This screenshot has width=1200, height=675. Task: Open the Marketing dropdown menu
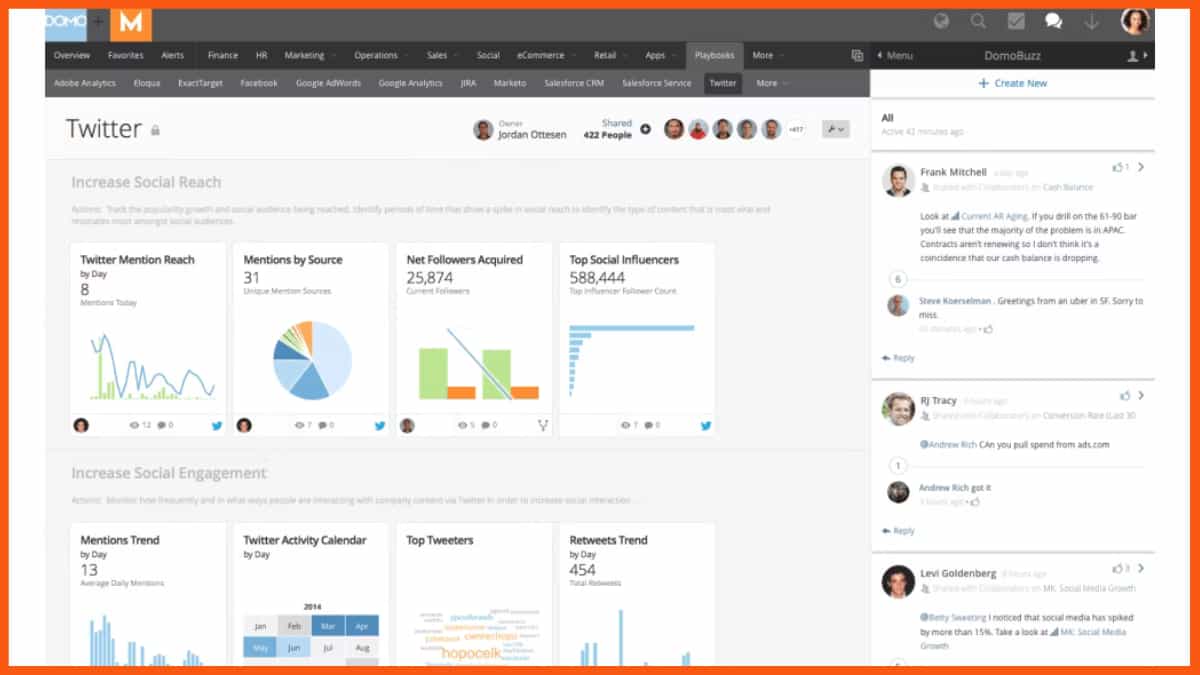pyautogui.click(x=309, y=56)
